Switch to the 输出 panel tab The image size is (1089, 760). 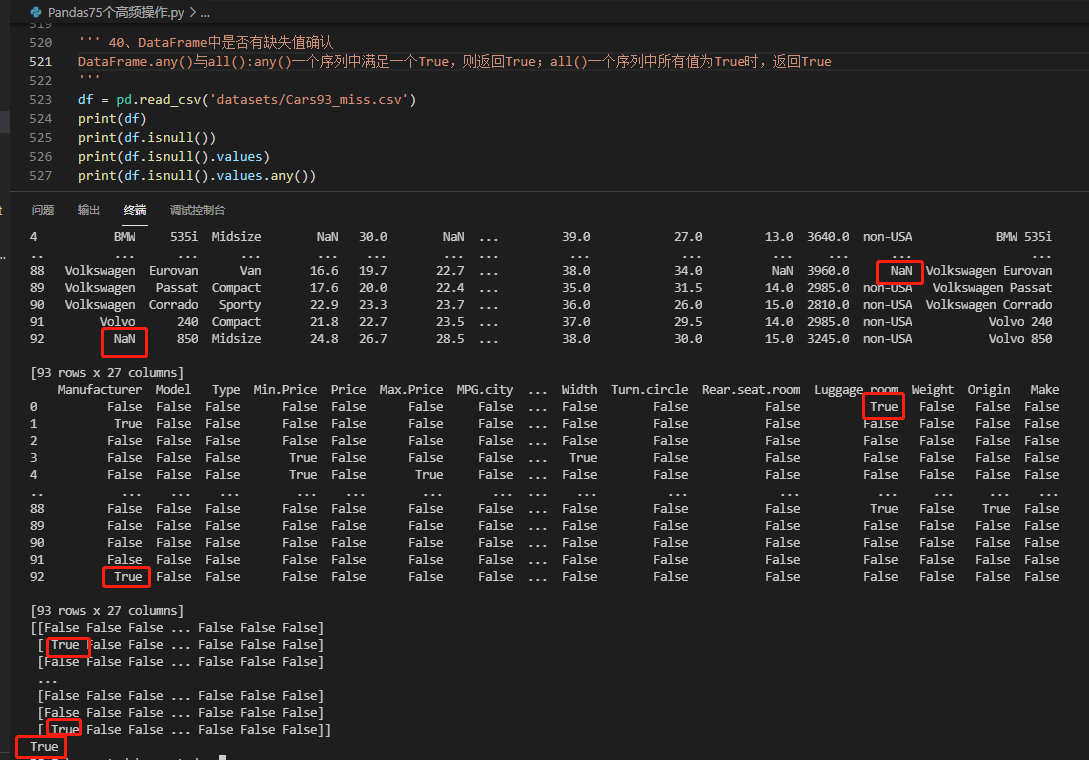[89, 210]
